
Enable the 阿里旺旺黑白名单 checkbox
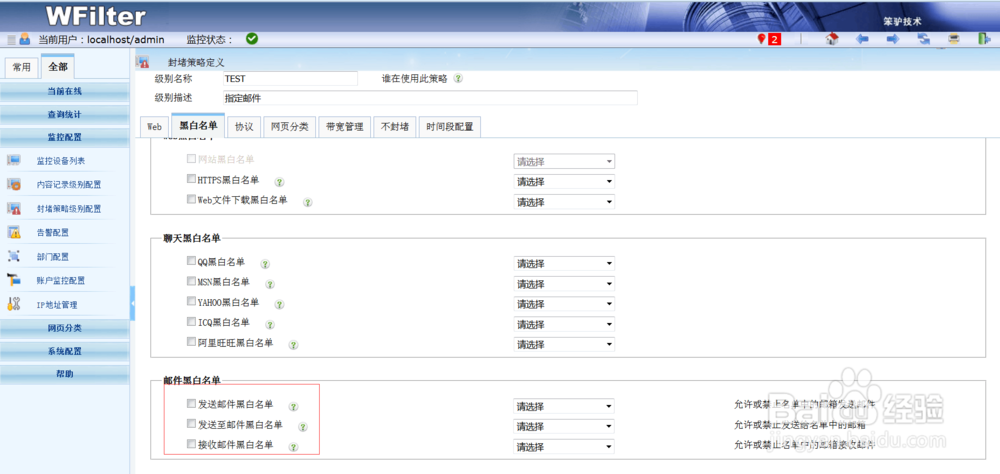[x=191, y=342]
